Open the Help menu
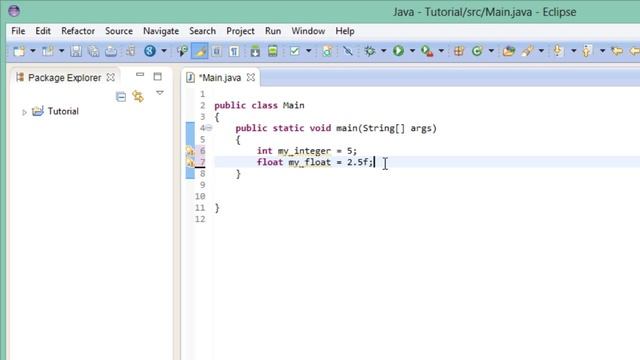640x360 pixels. (x=345, y=31)
